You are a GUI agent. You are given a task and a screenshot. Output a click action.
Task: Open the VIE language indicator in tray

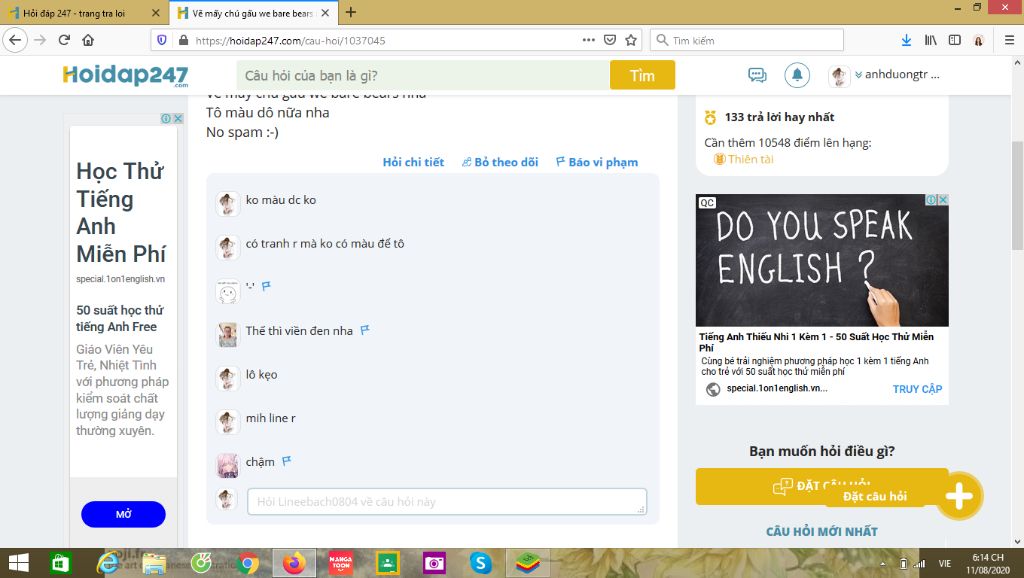tap(944, 564)
